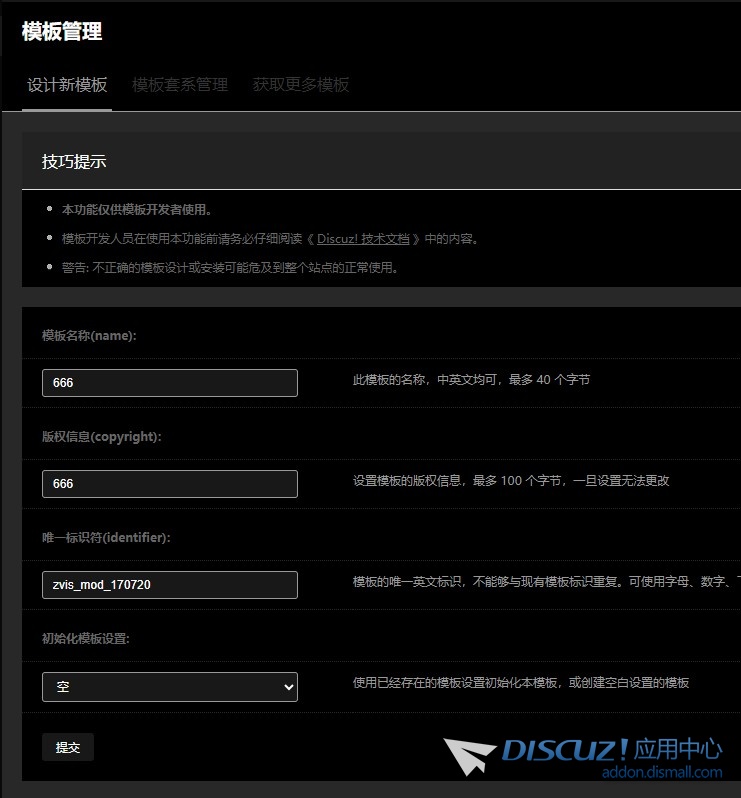Click the 唯一标识符 identifier field zvis_mod_170720
741x798 pixels.
coord(170,585)
